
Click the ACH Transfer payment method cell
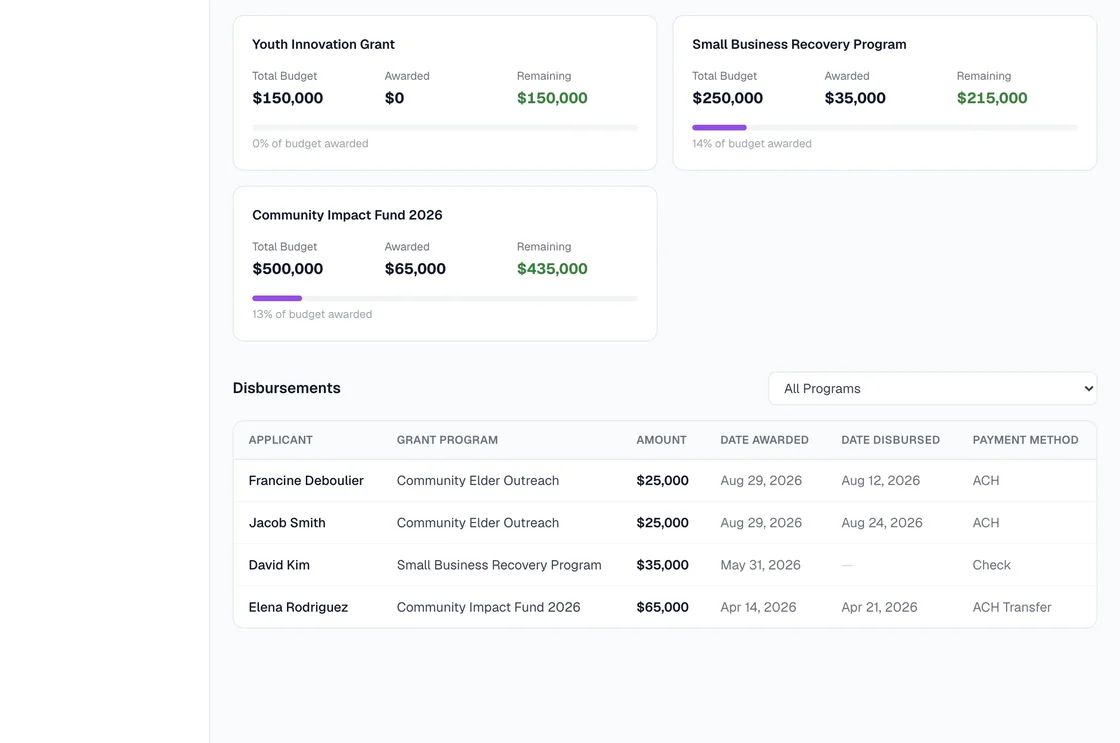(1011, 607)
